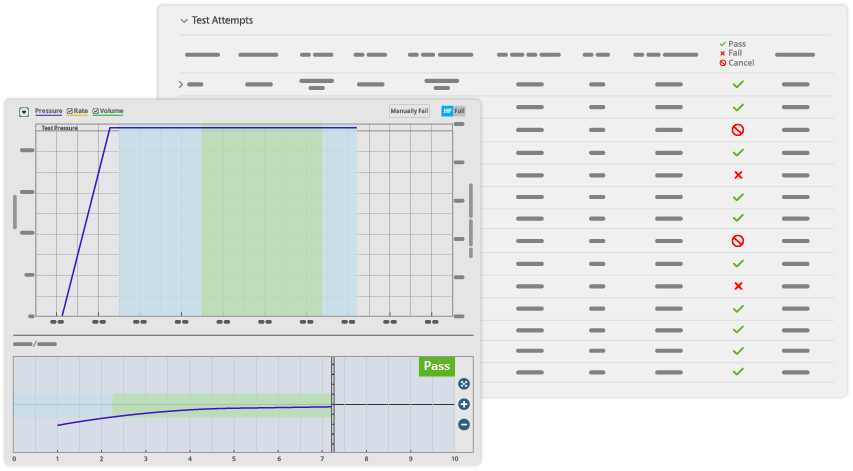Image resolution: width=853 pixels, height=471 pixels.
Task: Zoom out on the lower chart
Action: [463, 424]
